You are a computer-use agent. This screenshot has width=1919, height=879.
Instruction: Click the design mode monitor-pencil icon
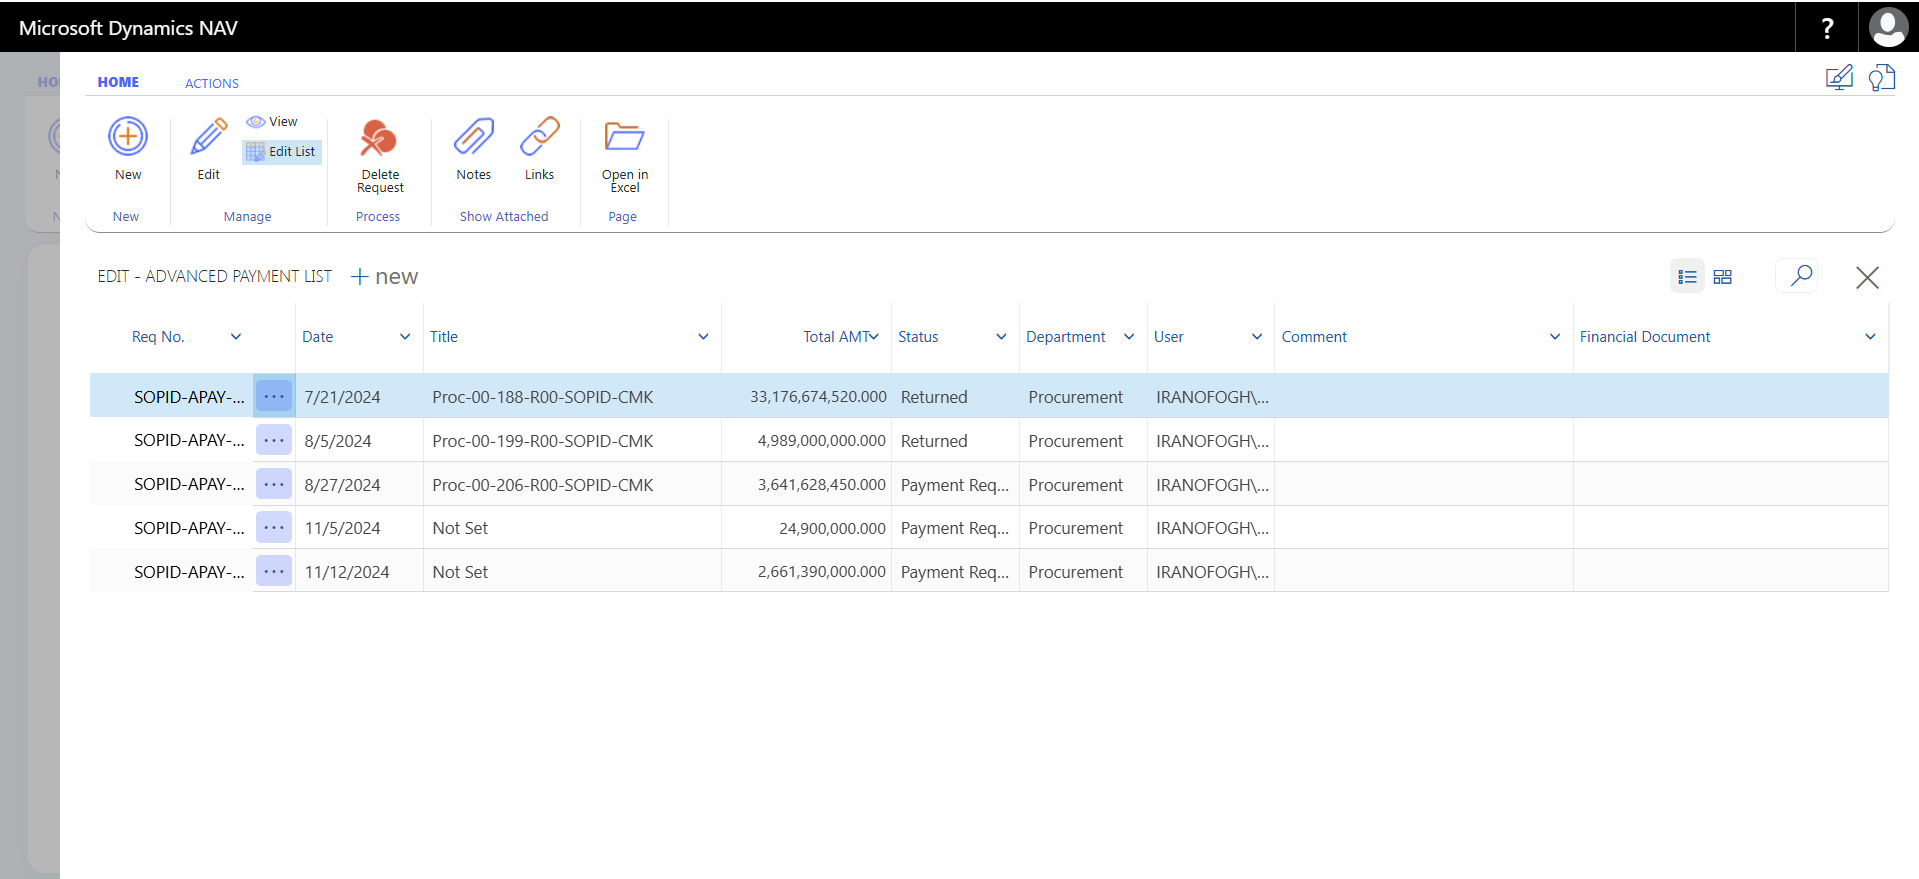pos(1839,78)
